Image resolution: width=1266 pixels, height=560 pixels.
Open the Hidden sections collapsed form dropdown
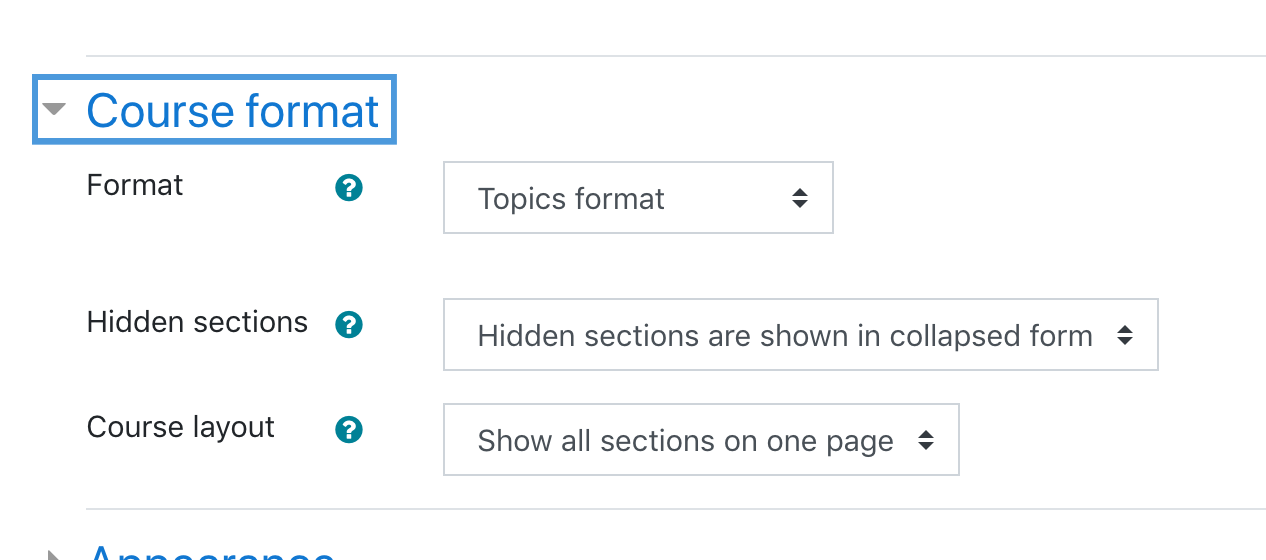[801, 335]
